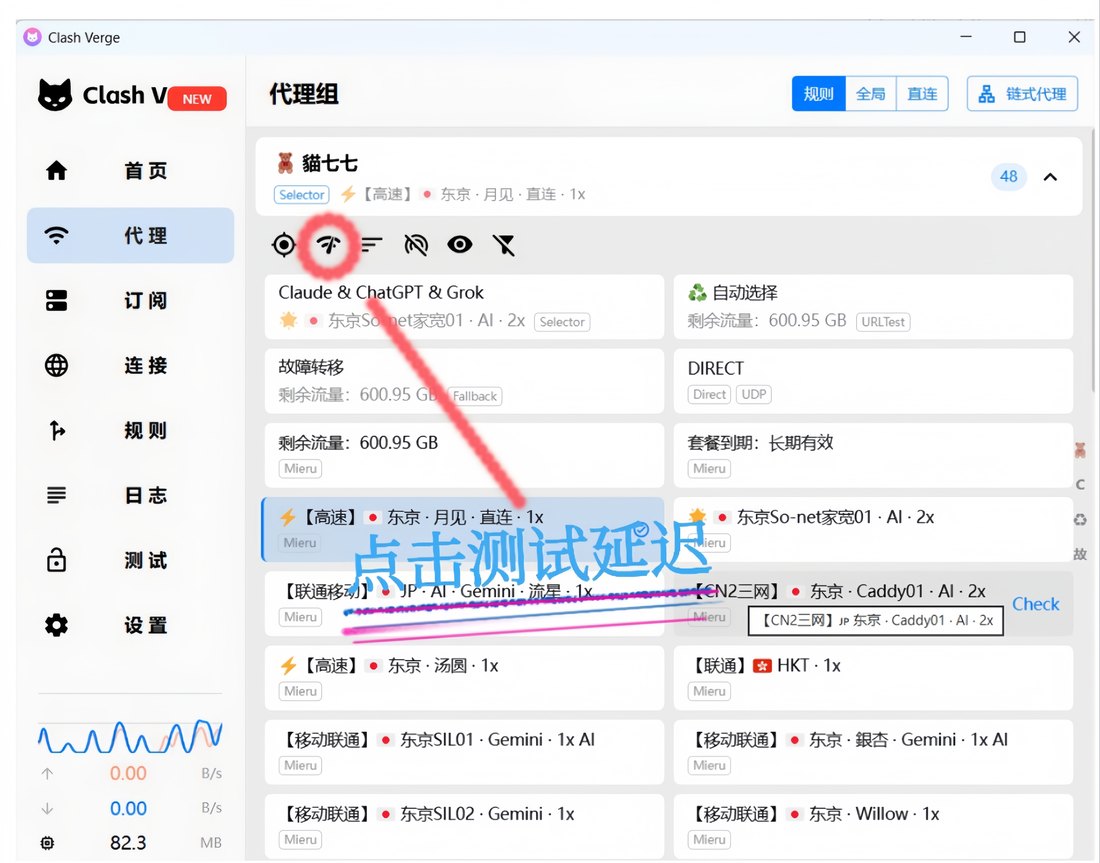1100x863 pixels.
Task: Open the 订阅 subscriptions page
Action: pos(130,300)
